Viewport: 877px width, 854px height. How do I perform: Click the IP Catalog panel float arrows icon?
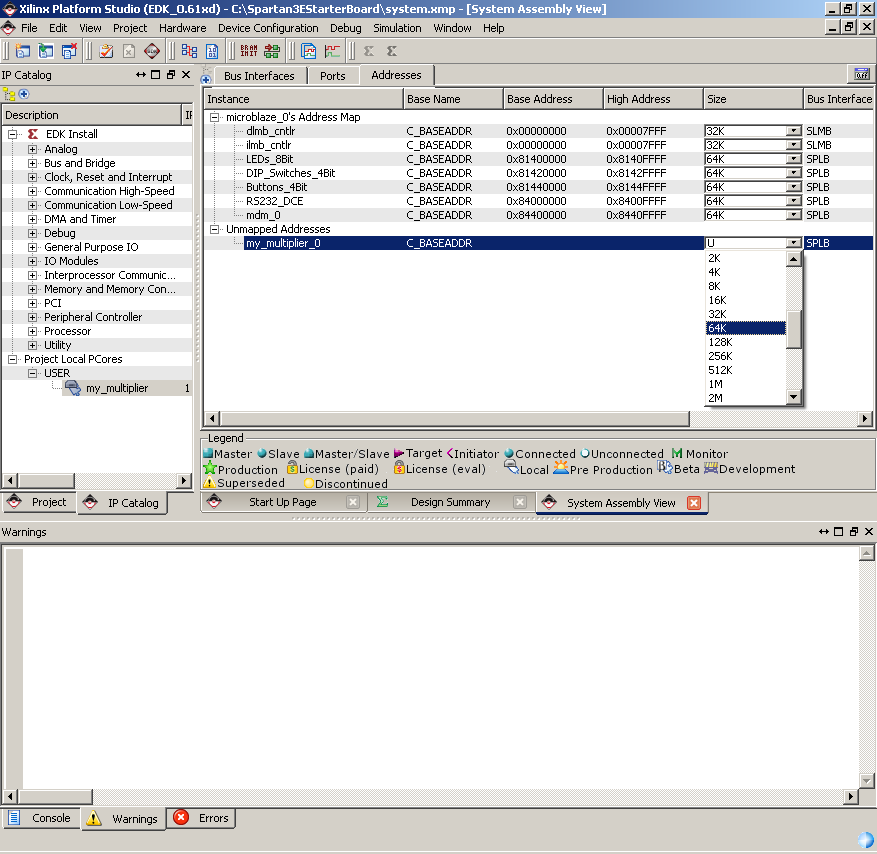click(140, 75)
